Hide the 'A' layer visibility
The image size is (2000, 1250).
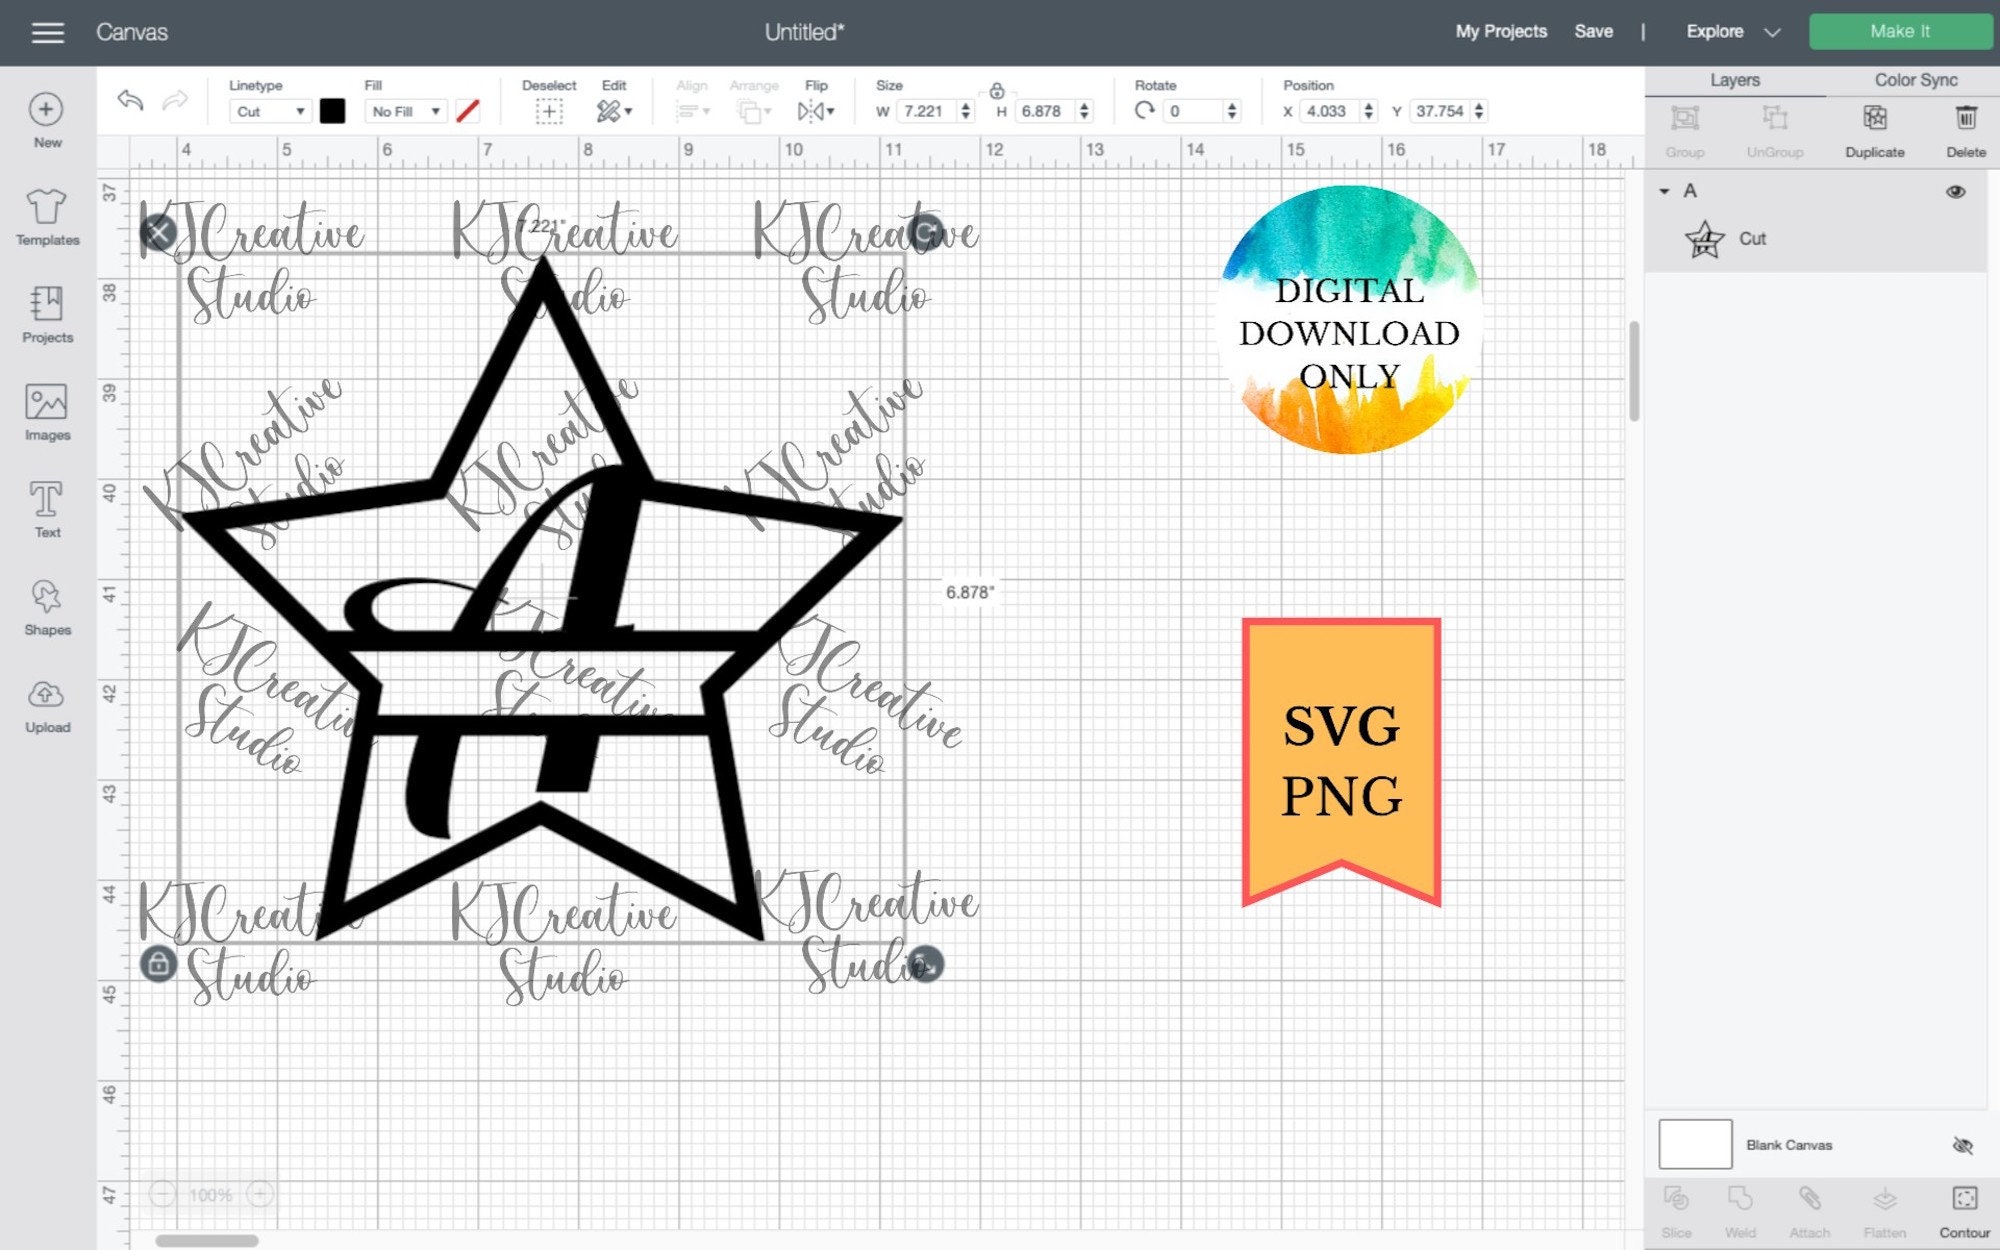(1955, 191)
